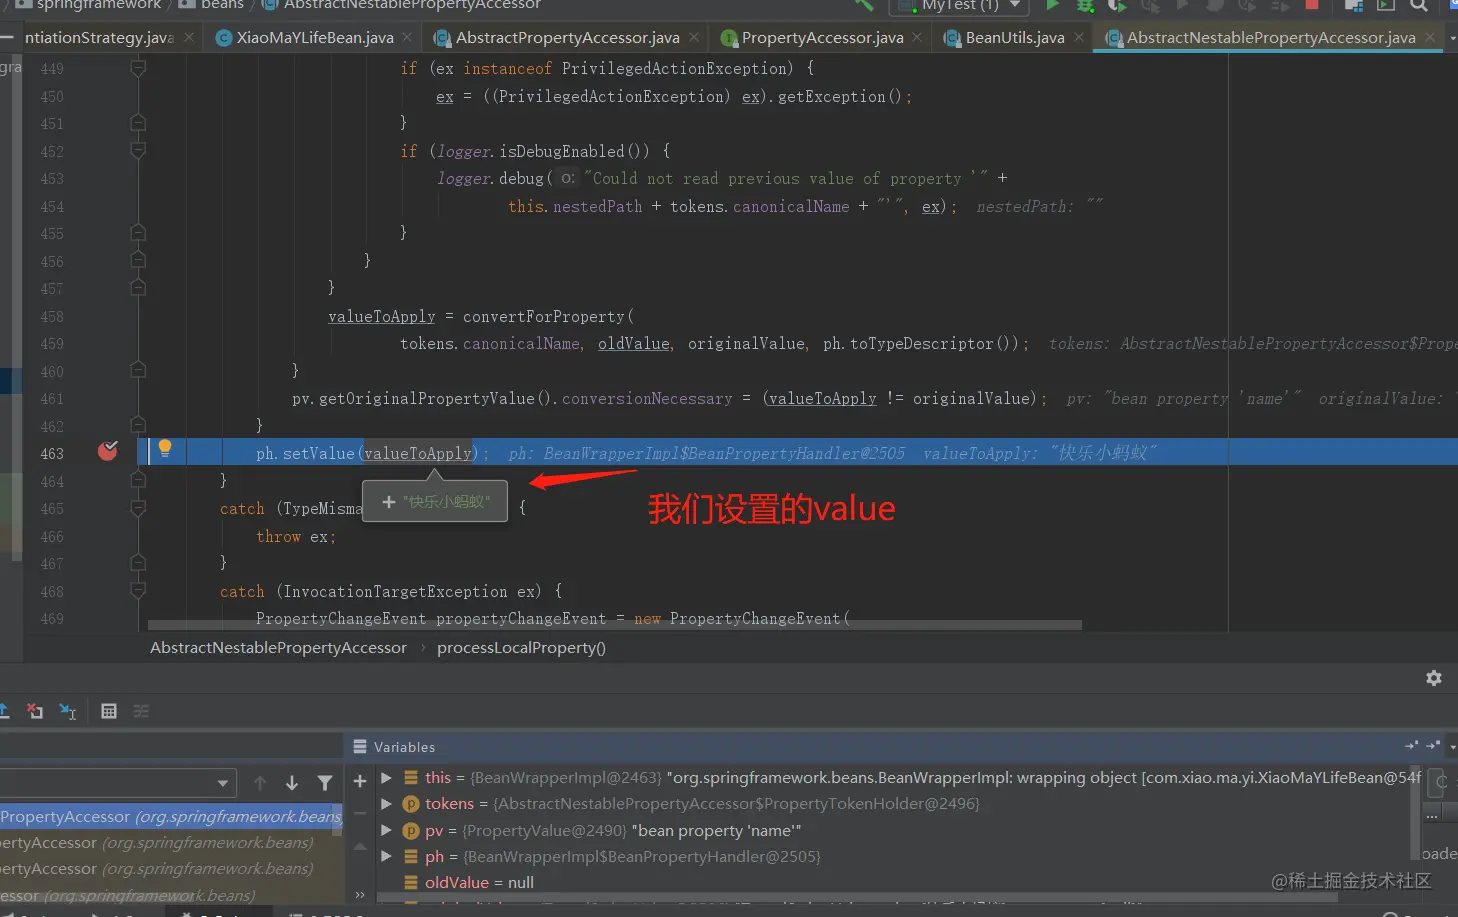Toggle the breakpoint on line 463
Image resolution: width=1458 pixels, height=917 pixels.
click(108, 451)
